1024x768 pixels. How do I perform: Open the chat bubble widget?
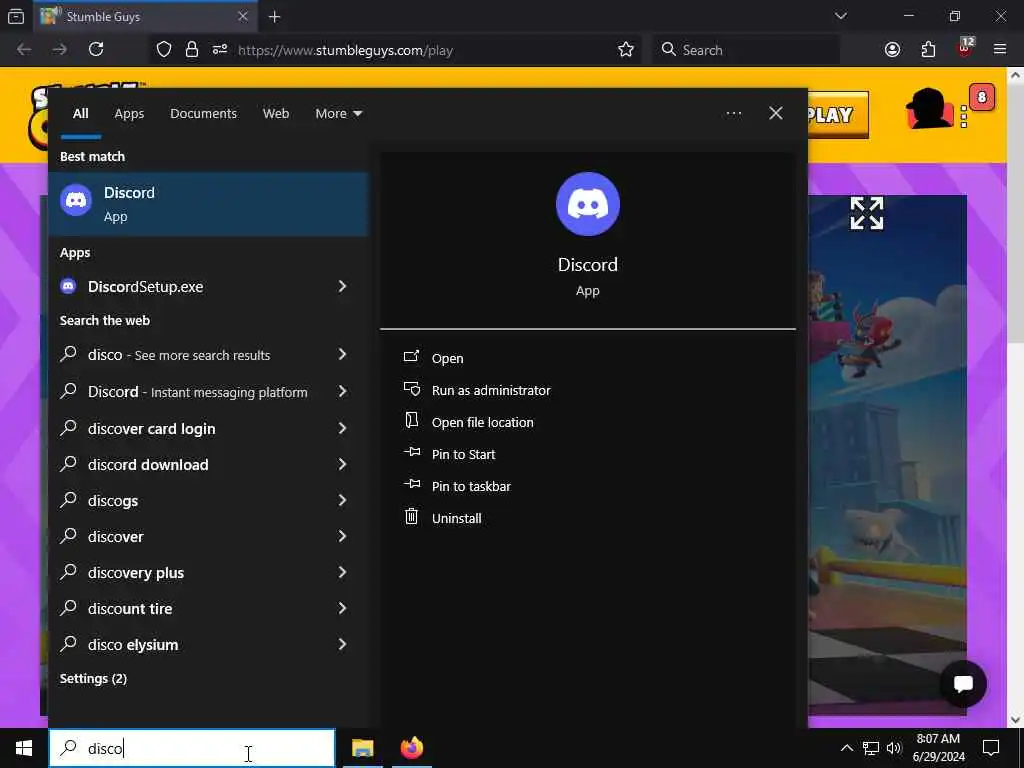[963, 684]
